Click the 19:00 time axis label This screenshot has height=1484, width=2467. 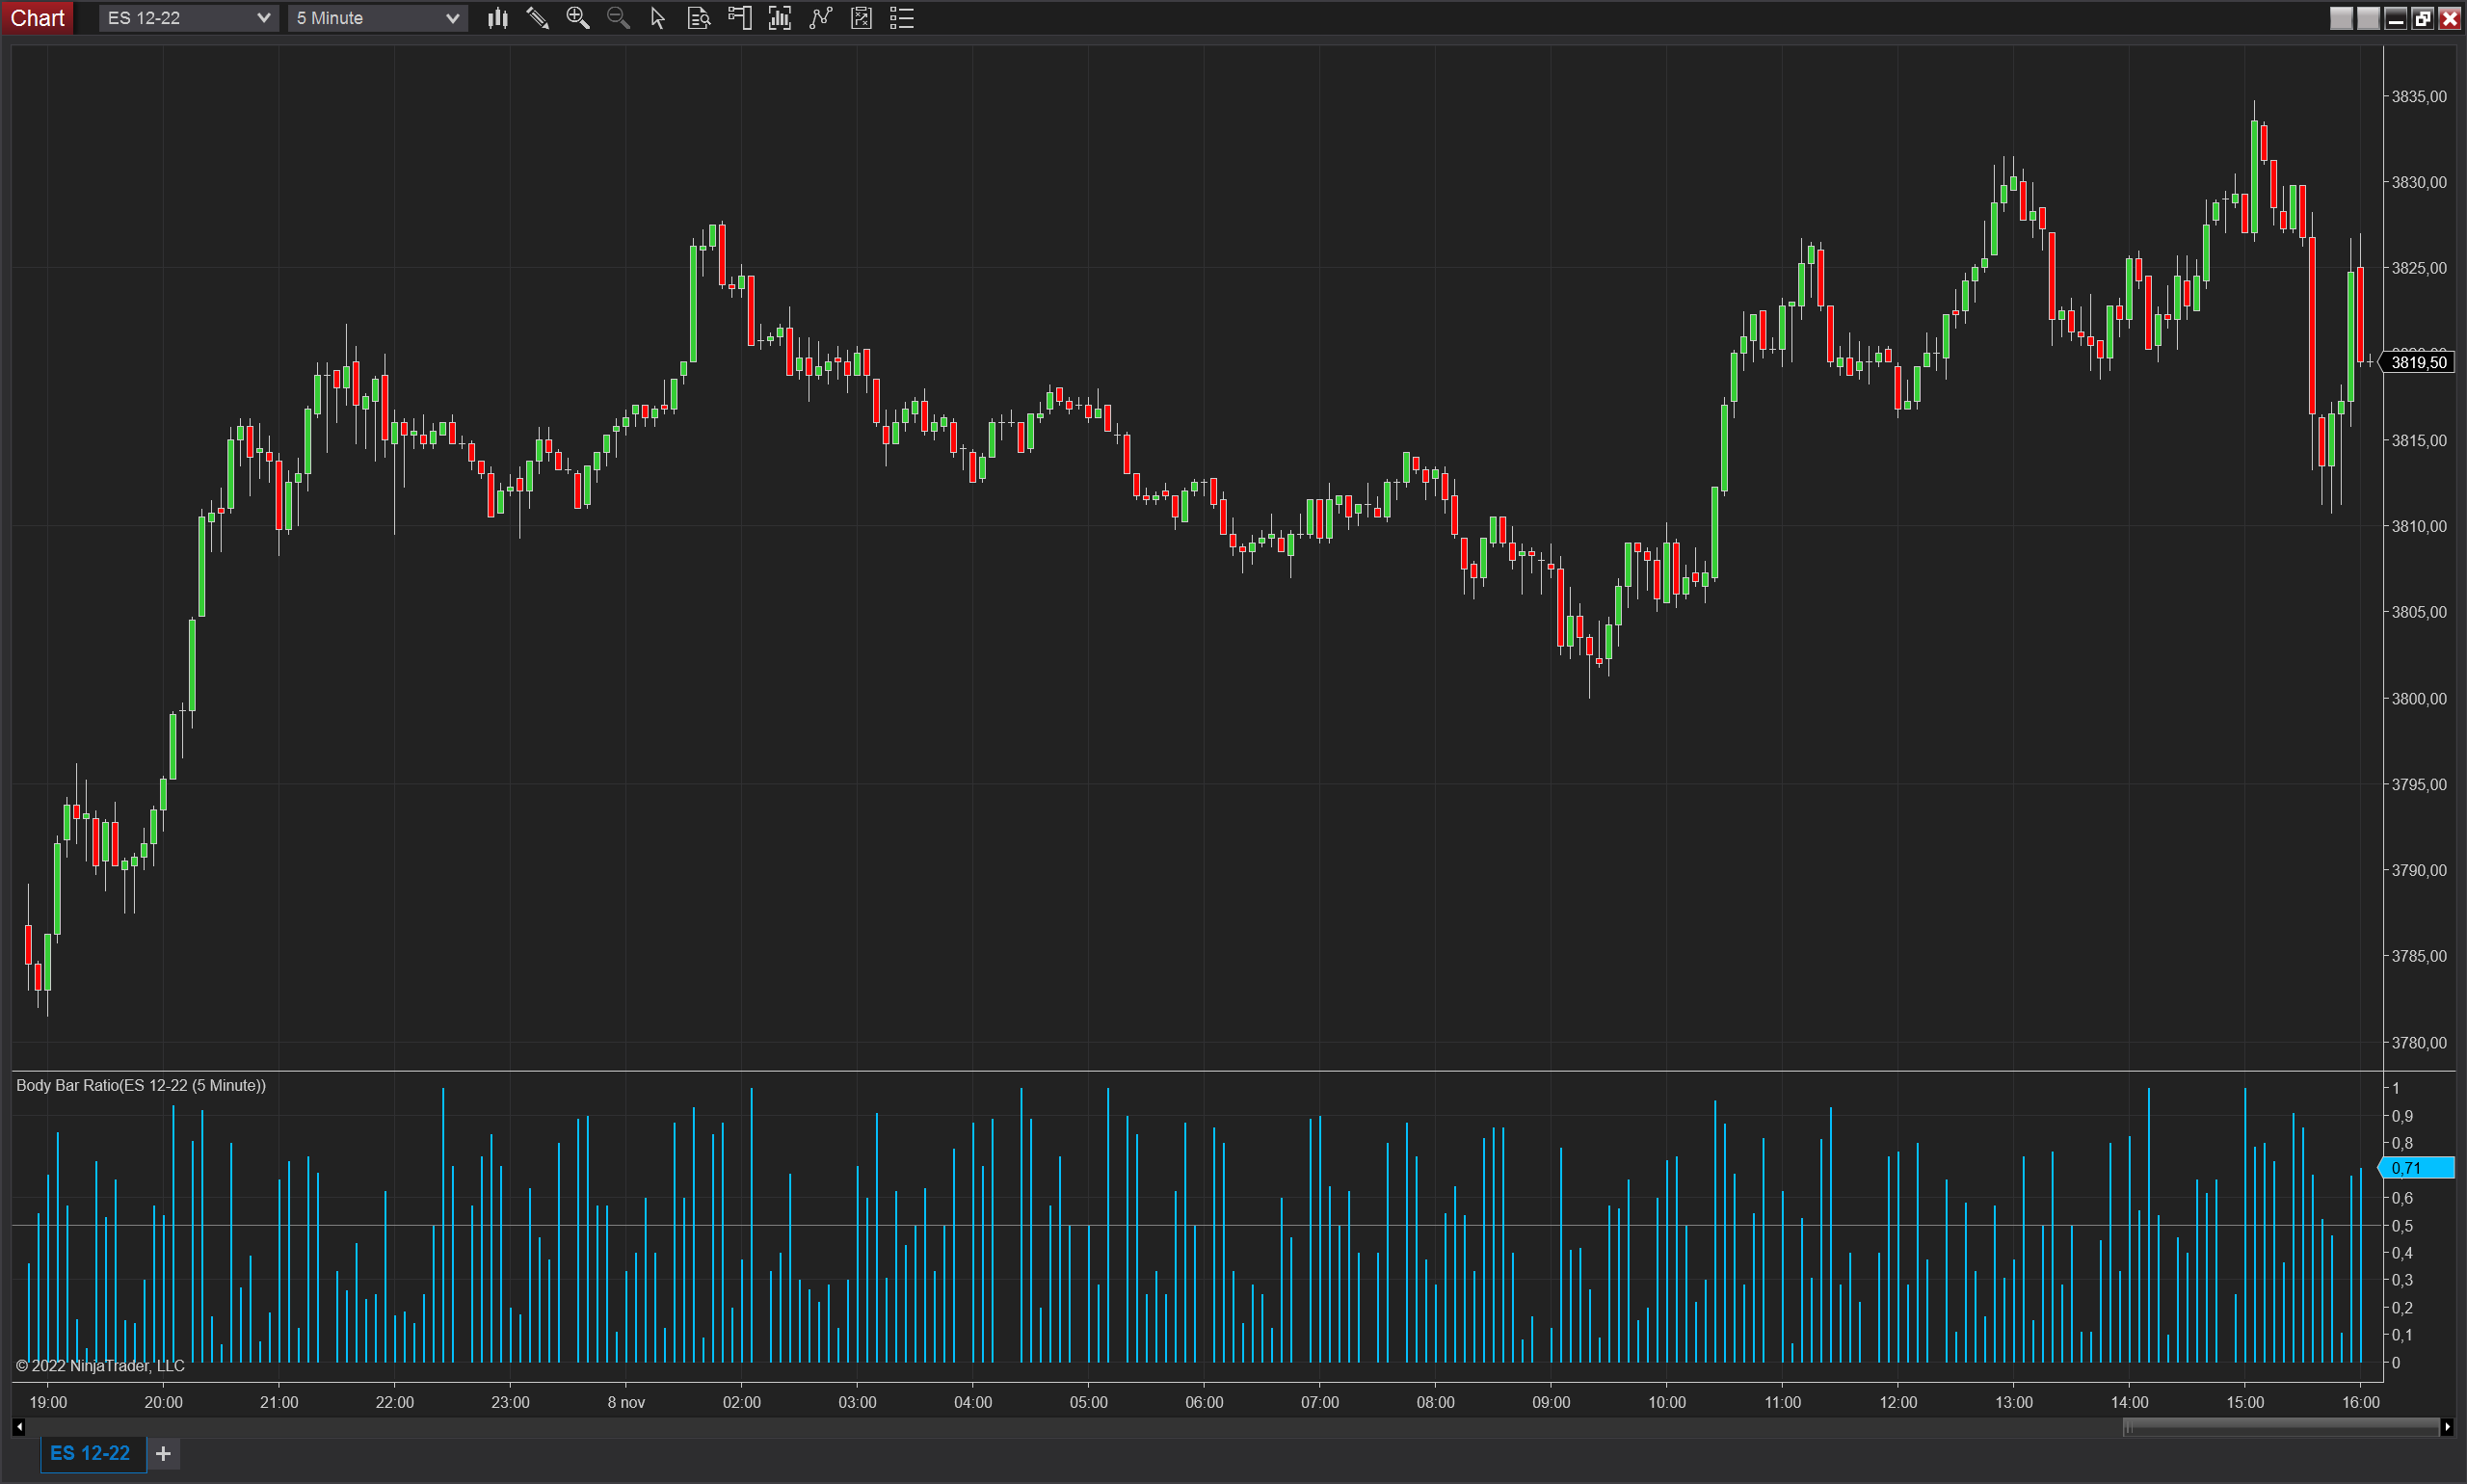coord(48,1402)
